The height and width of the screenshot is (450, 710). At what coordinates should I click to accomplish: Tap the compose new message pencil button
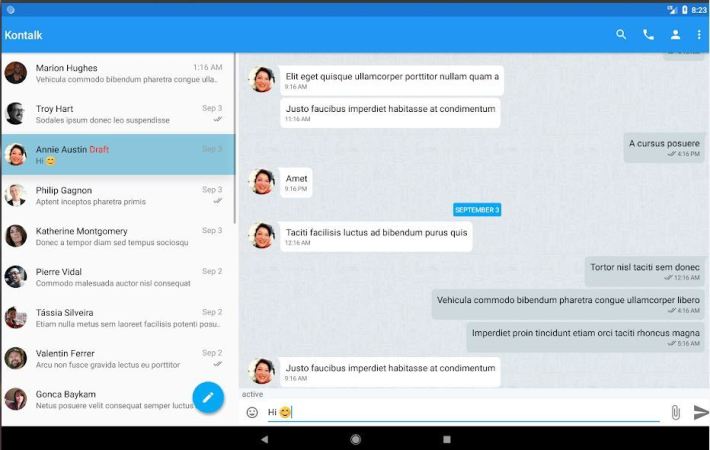tap(208, 397)
